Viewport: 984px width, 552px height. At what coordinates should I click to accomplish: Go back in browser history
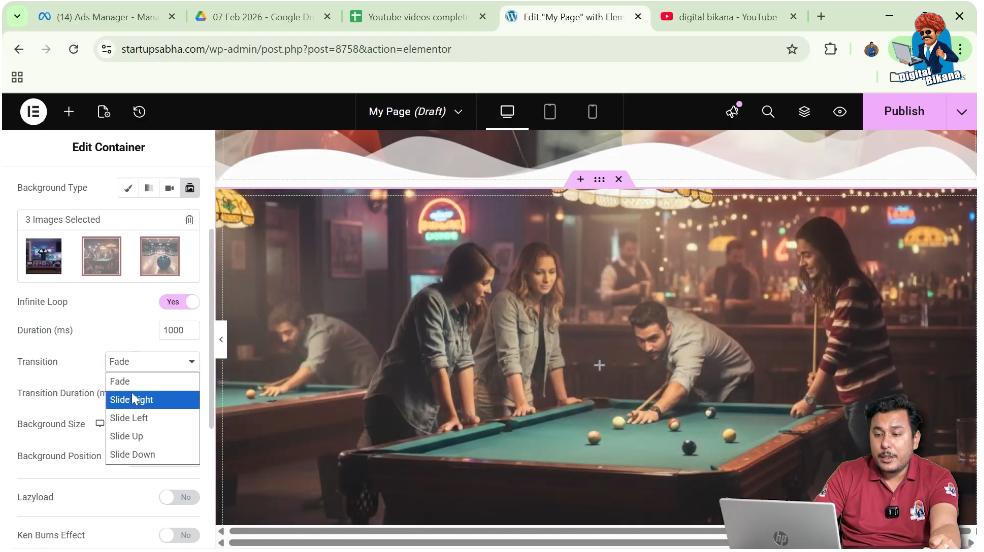[x=19, y=49]
